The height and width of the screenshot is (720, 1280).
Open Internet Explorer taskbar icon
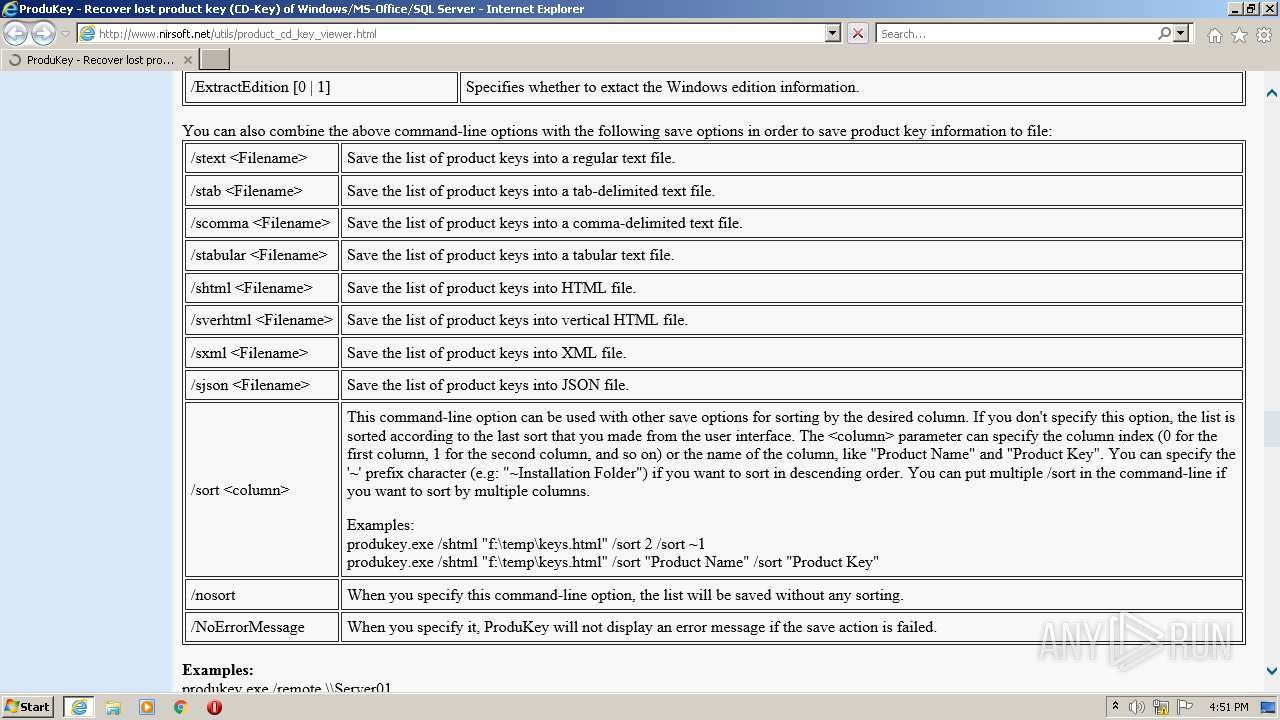click(x=79, y=707)
